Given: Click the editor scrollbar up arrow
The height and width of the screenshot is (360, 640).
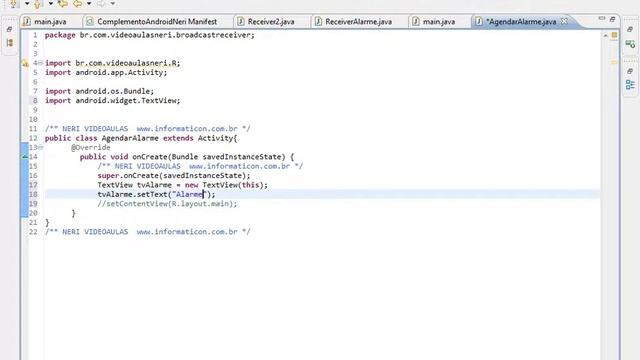Looking at the screenshot, I should click(x=606, y=36).
